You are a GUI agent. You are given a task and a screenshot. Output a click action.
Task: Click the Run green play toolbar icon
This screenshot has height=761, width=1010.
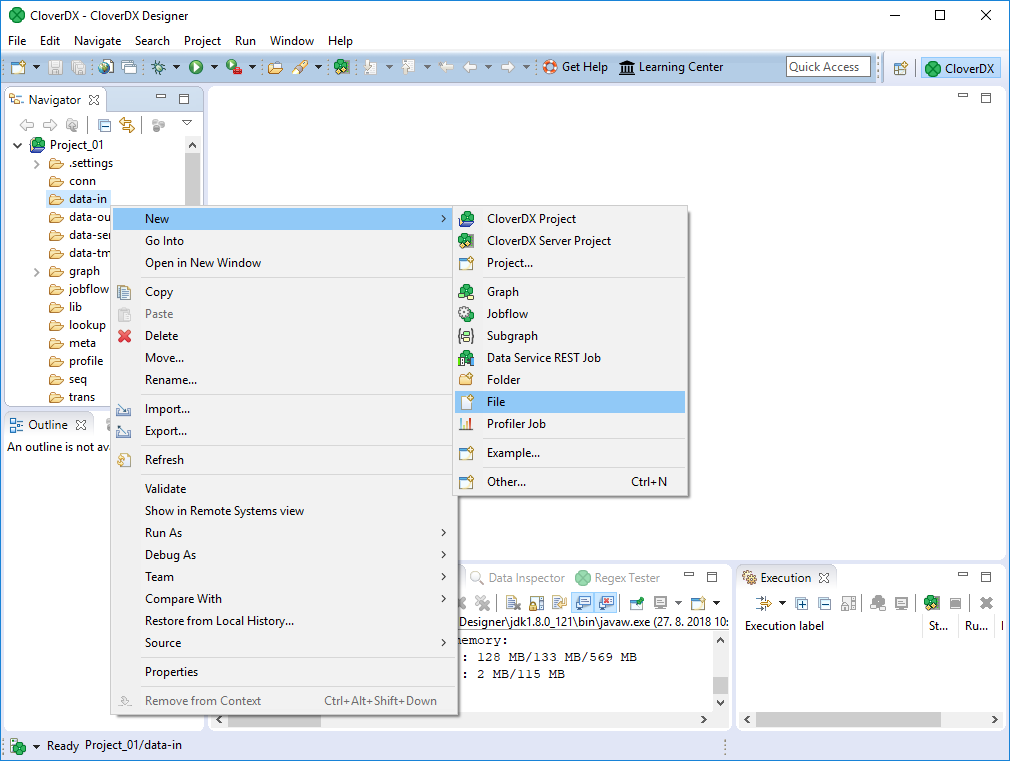(196, 67)
